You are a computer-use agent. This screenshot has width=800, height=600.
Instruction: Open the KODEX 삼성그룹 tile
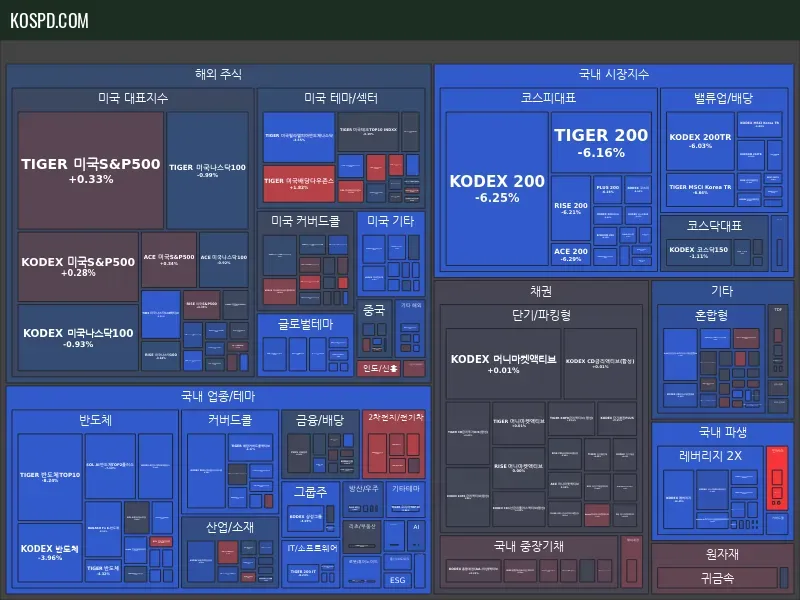(x=306, y=518)
